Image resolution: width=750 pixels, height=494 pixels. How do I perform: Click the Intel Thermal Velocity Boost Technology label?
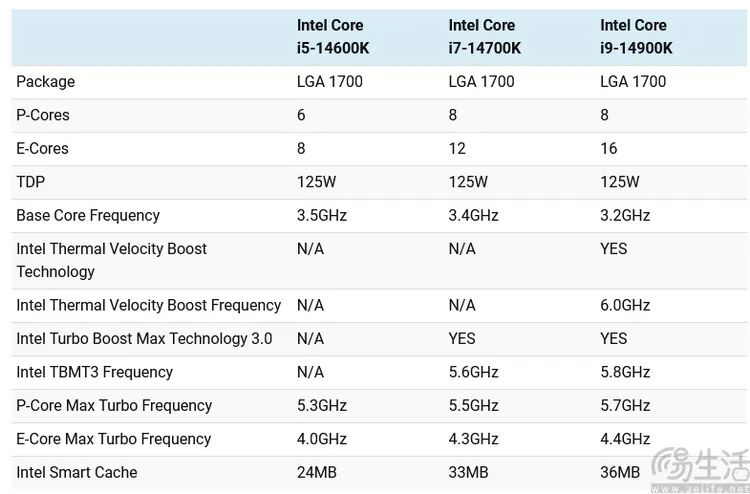[x=111, y=260]
